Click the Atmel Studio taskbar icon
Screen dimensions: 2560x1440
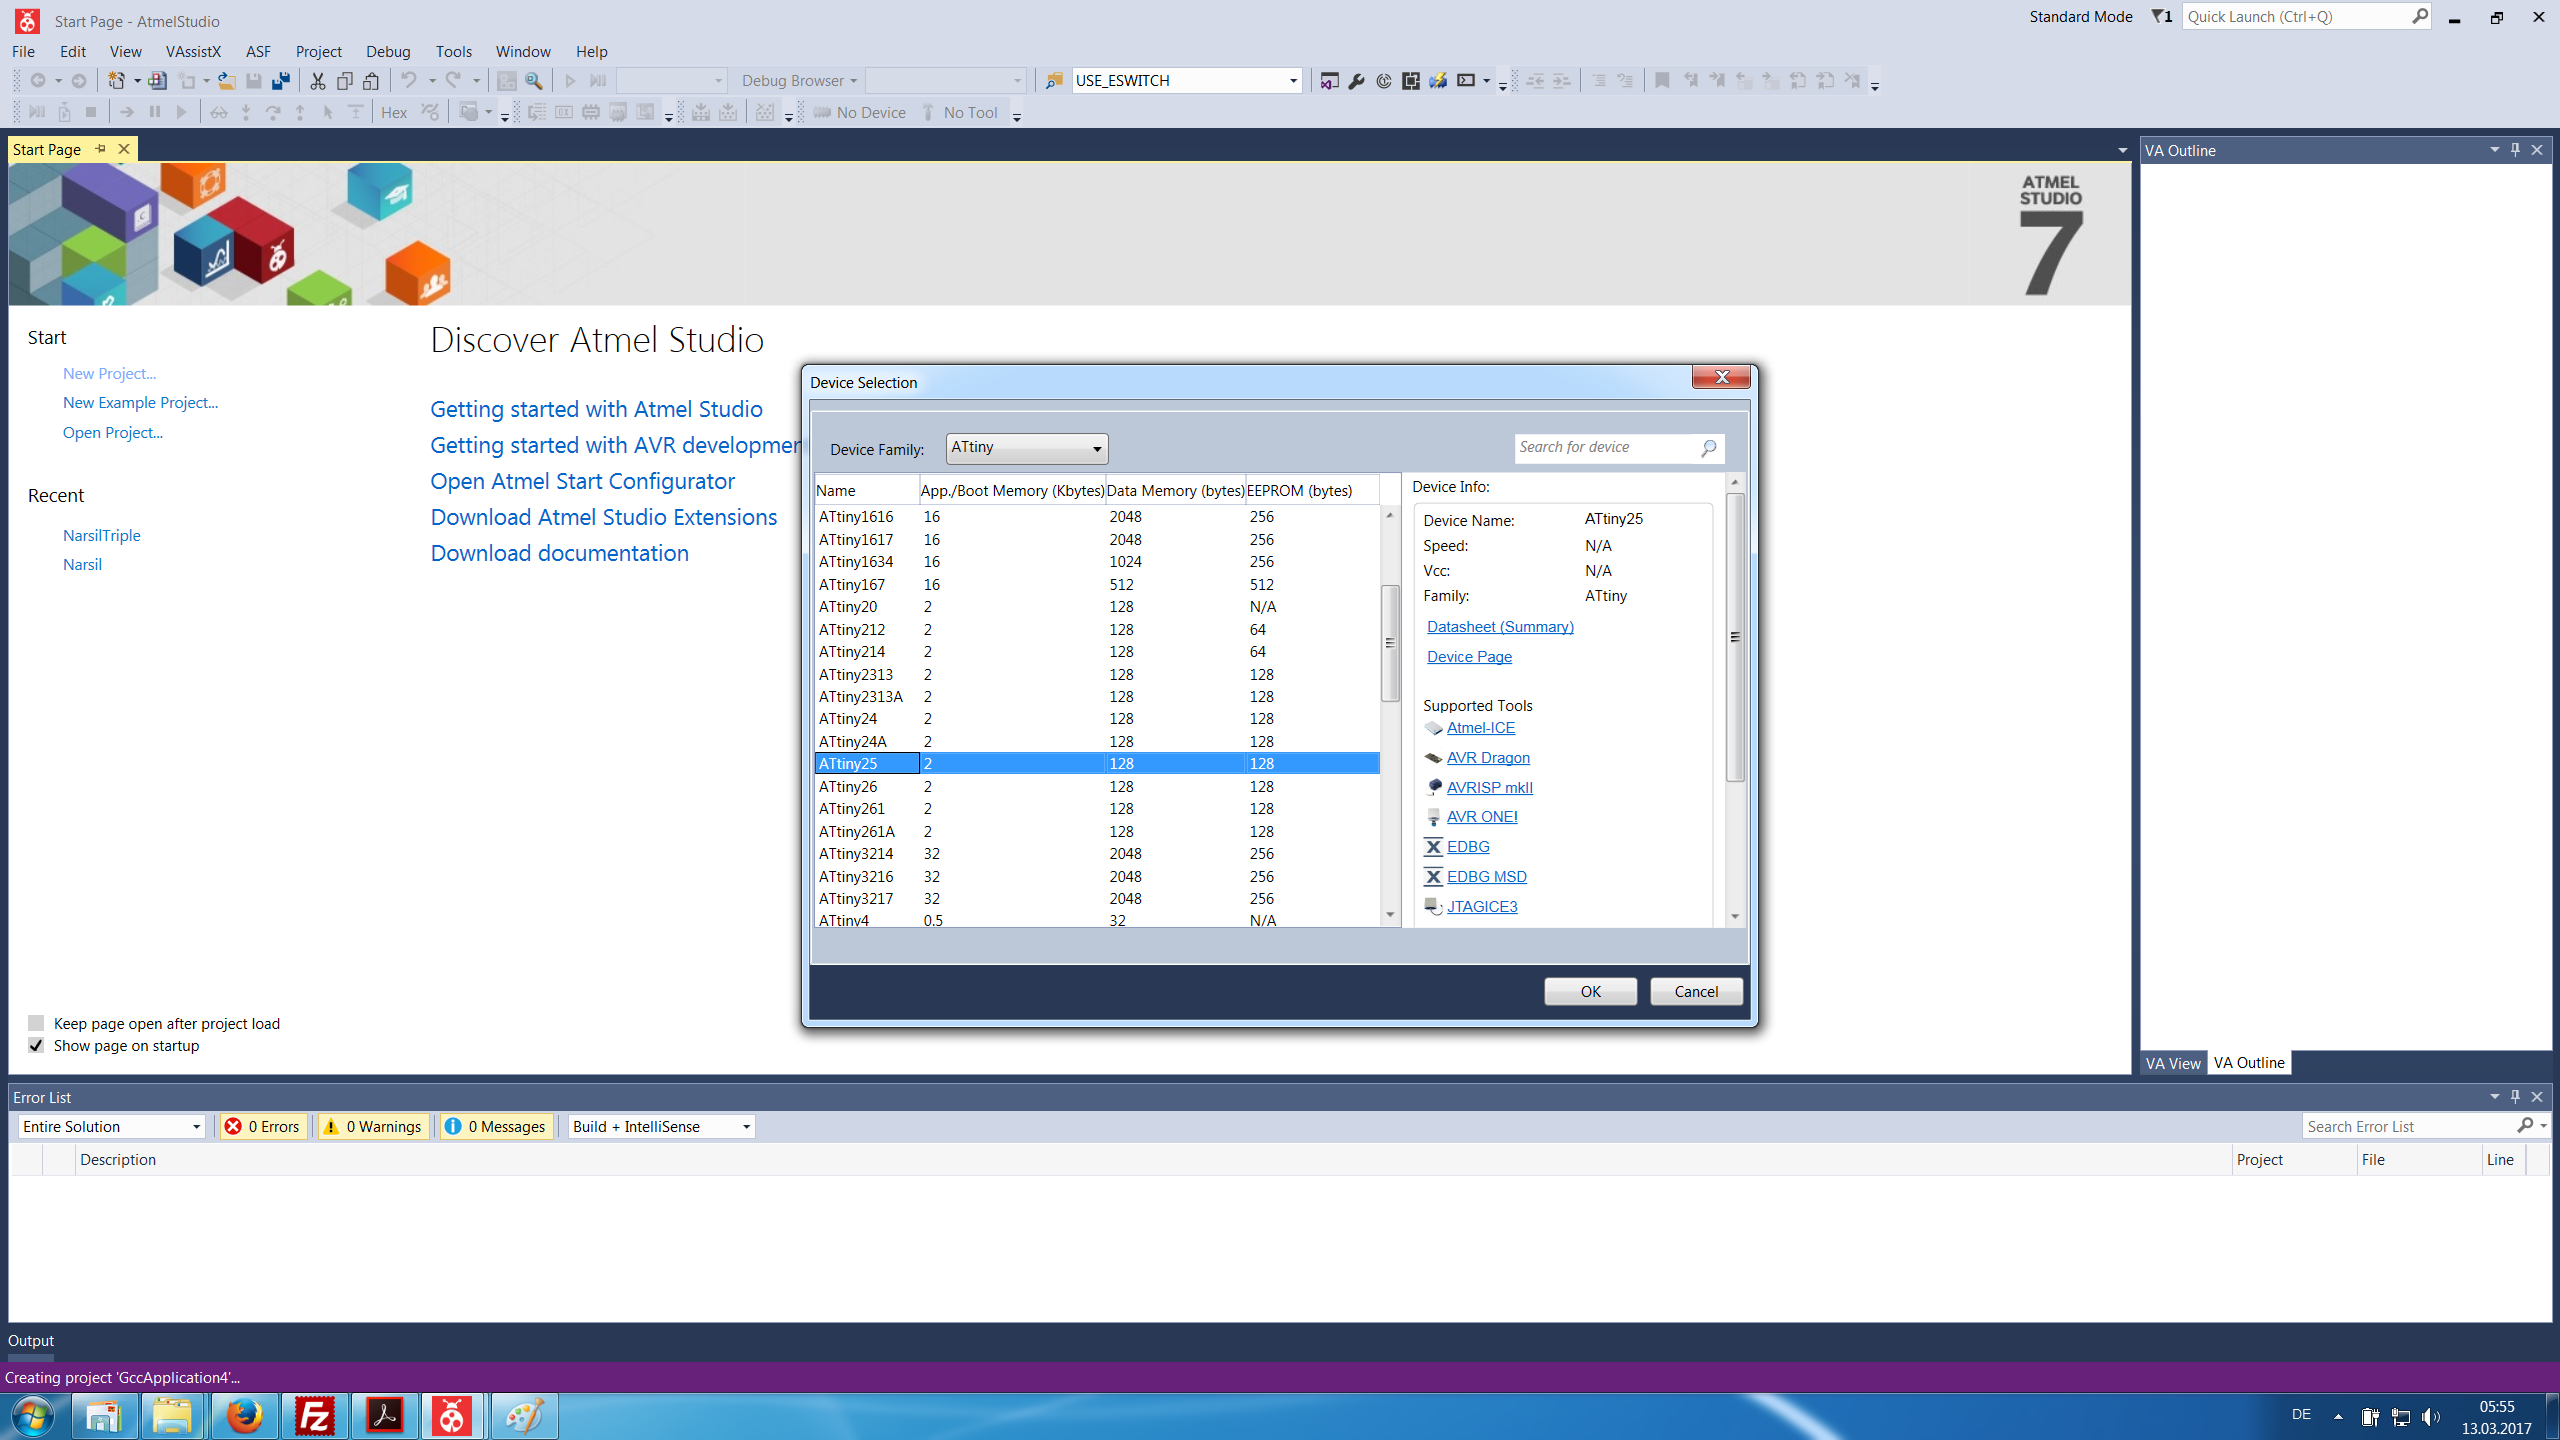click(x=453, y=1416)
